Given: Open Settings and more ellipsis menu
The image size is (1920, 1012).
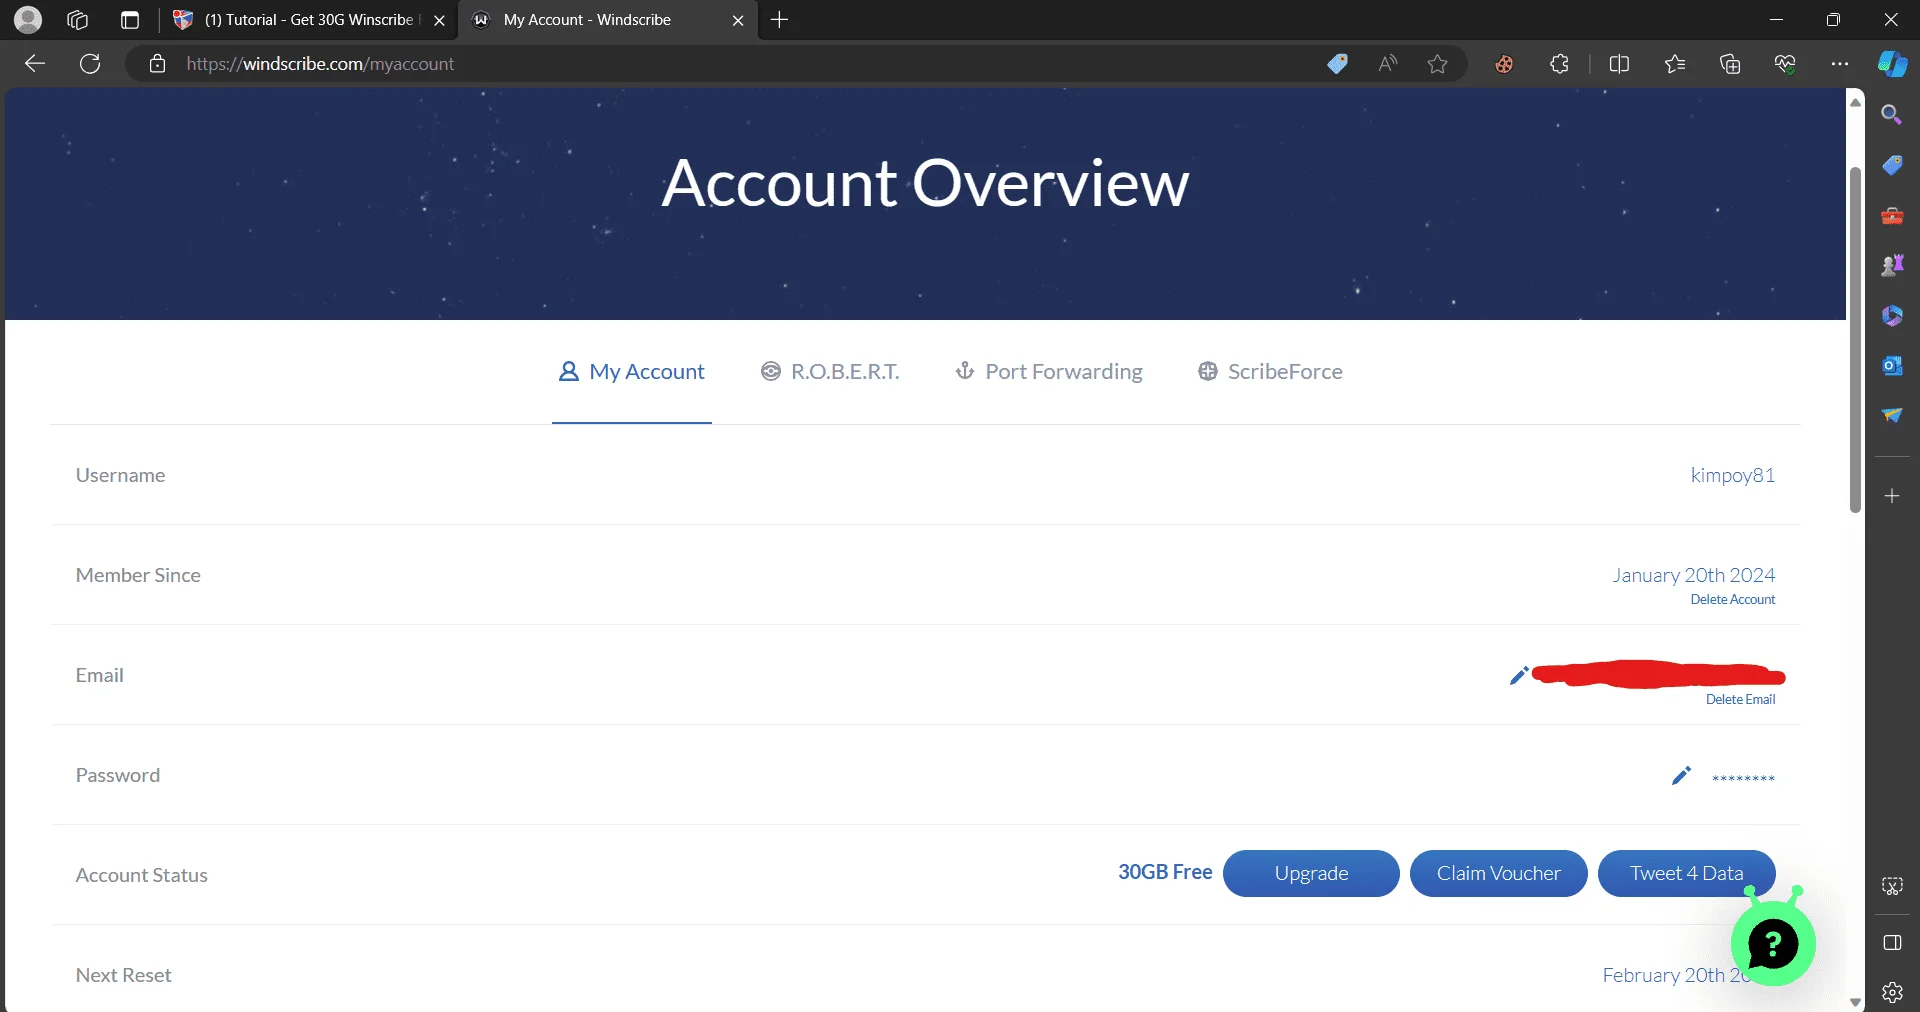Looking at the screenshot, I should [1840, 64].
